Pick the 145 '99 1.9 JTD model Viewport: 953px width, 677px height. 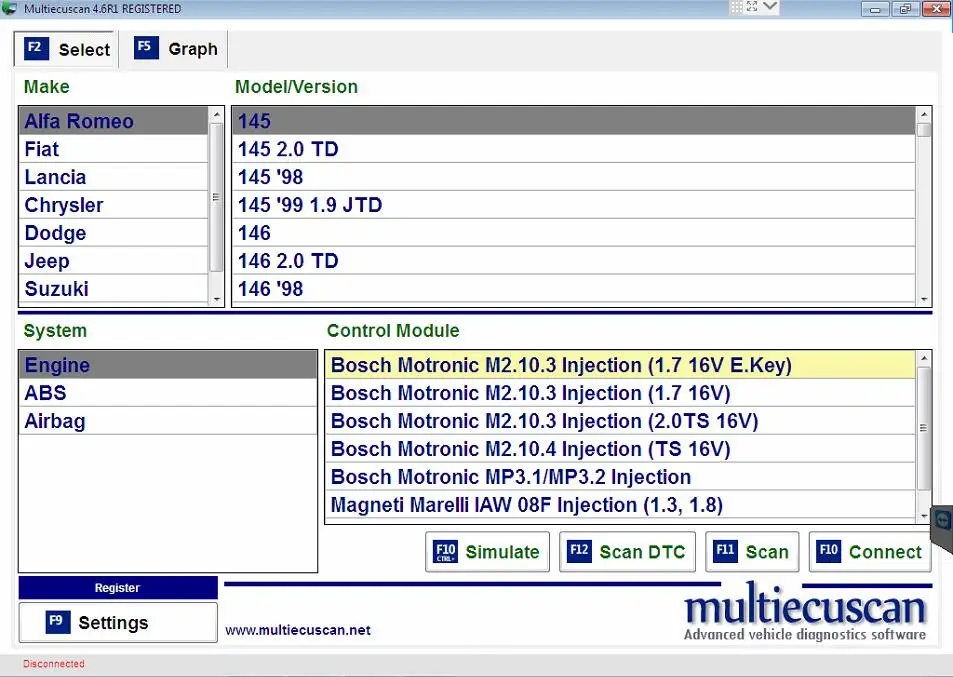(310, 206)
